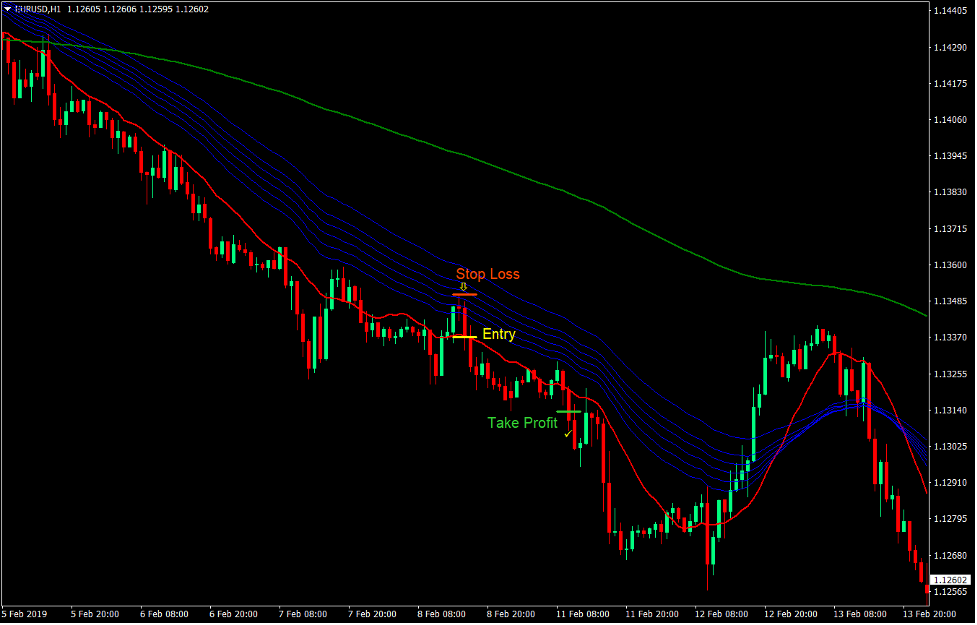Select the Entry text label

click(499, 333)
